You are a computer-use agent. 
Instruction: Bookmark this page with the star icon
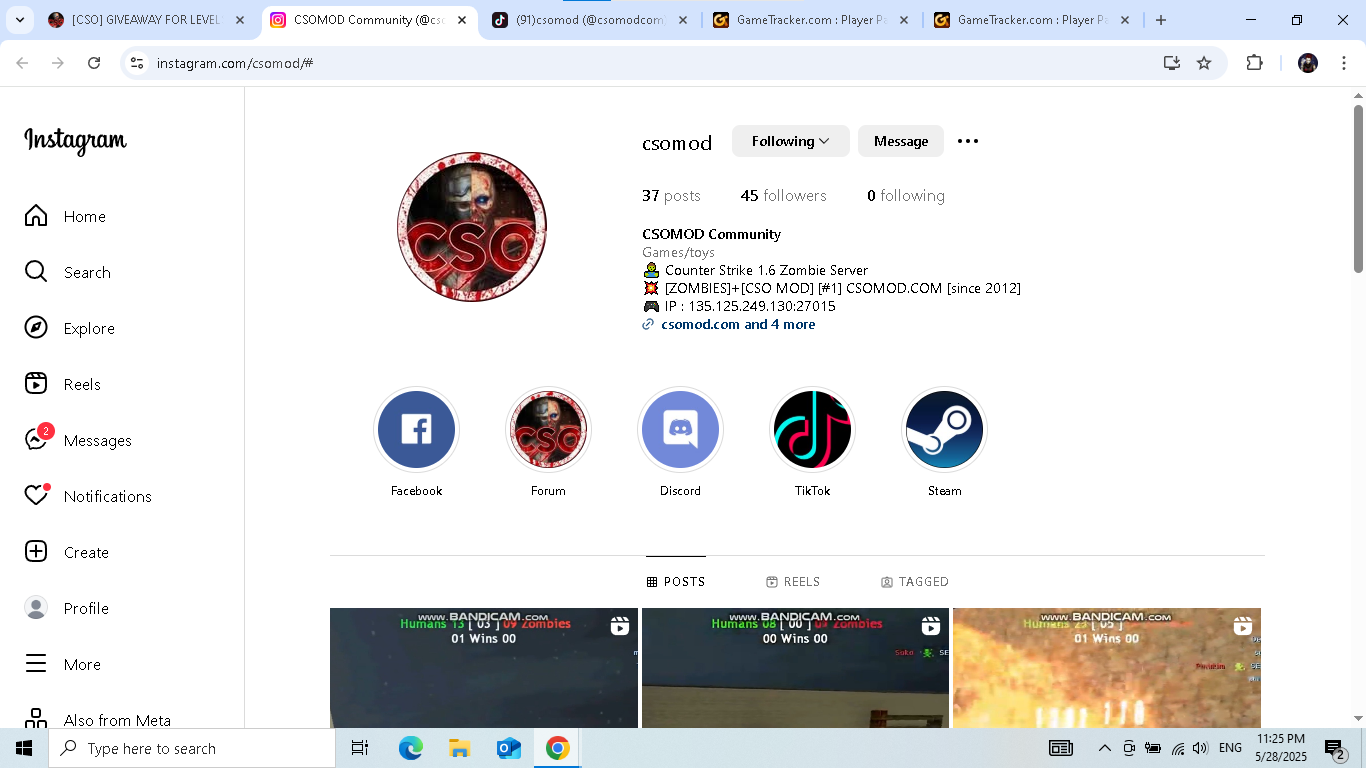click(1204, 63)
